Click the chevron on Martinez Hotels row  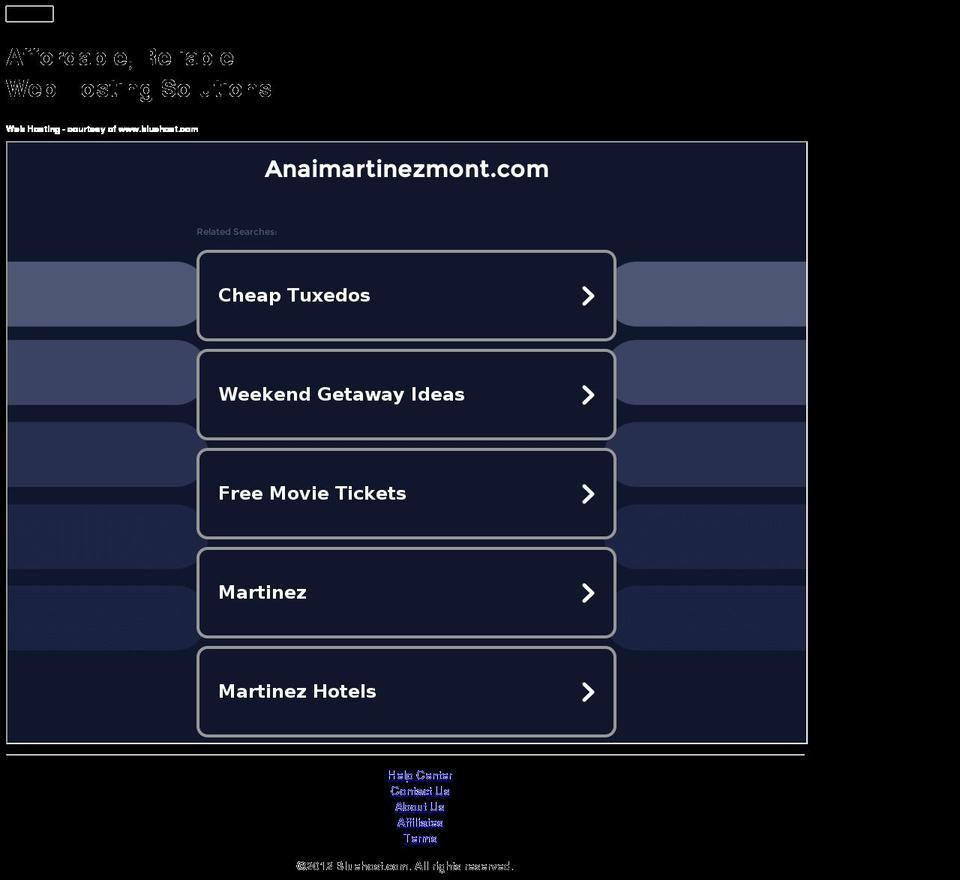pyautogui.click(x=588, y=692)
